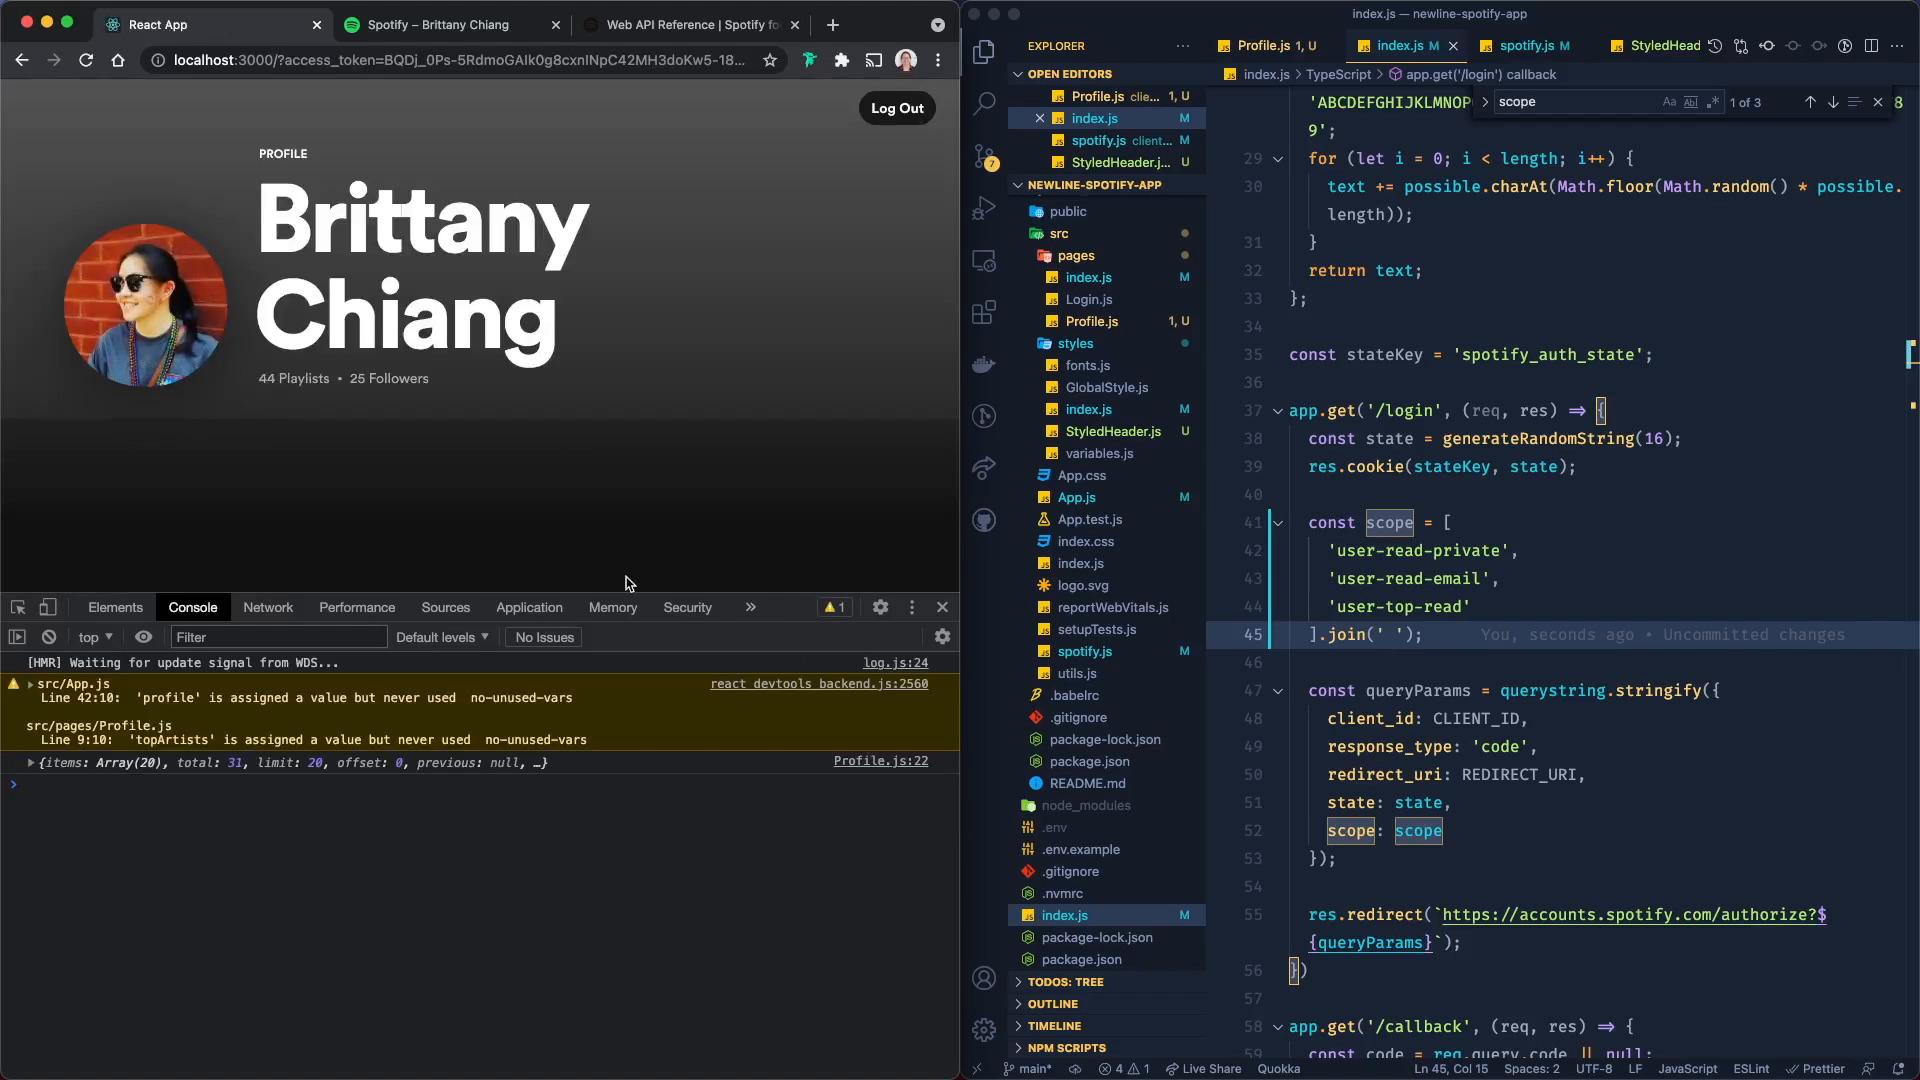
Task: Switch to the Network tab in DevTools
Action: [268, 607]
